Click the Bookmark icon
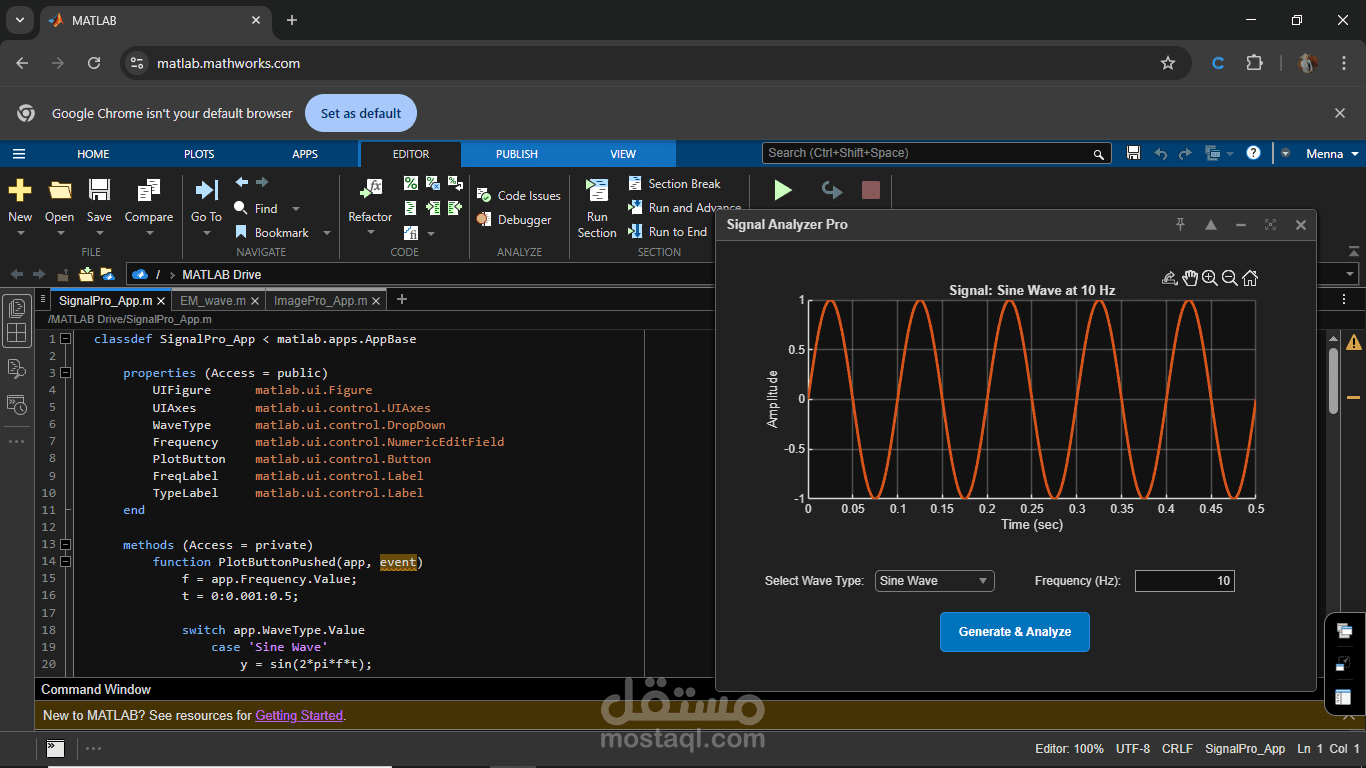The image size is (1366, 768). (242, 232)
